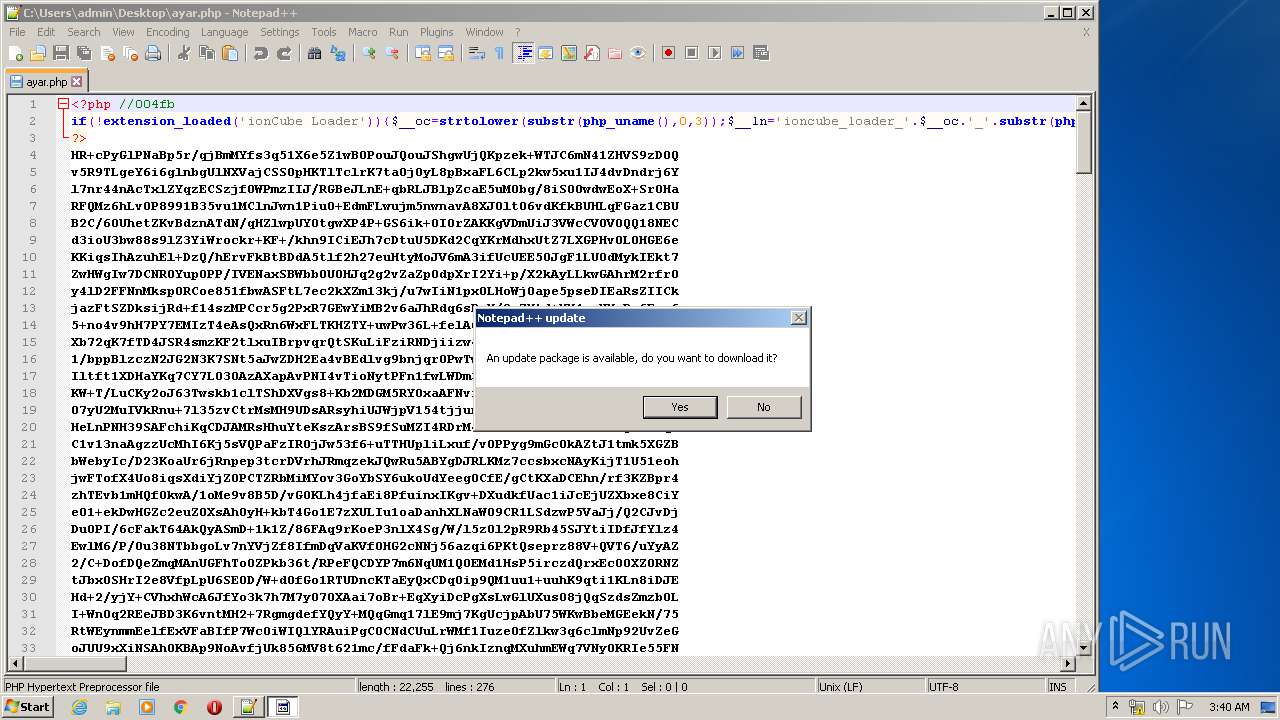Click the New file toolbar icon
This screenshot has width=1280, height=720.
[x=16, y=53]
